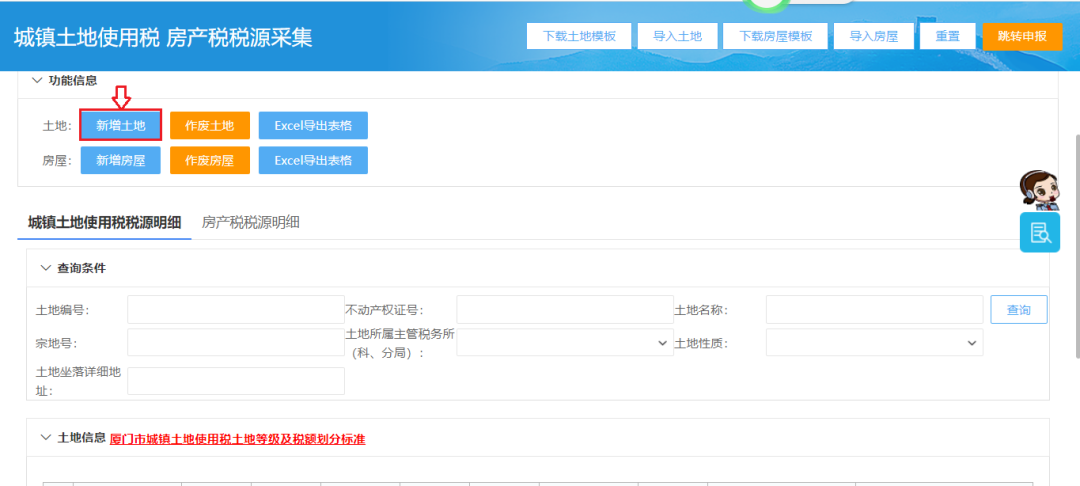Click 新增土地 button
Image resolution: width=1080 pixels, height=486 pixels.
click(121, 125)
